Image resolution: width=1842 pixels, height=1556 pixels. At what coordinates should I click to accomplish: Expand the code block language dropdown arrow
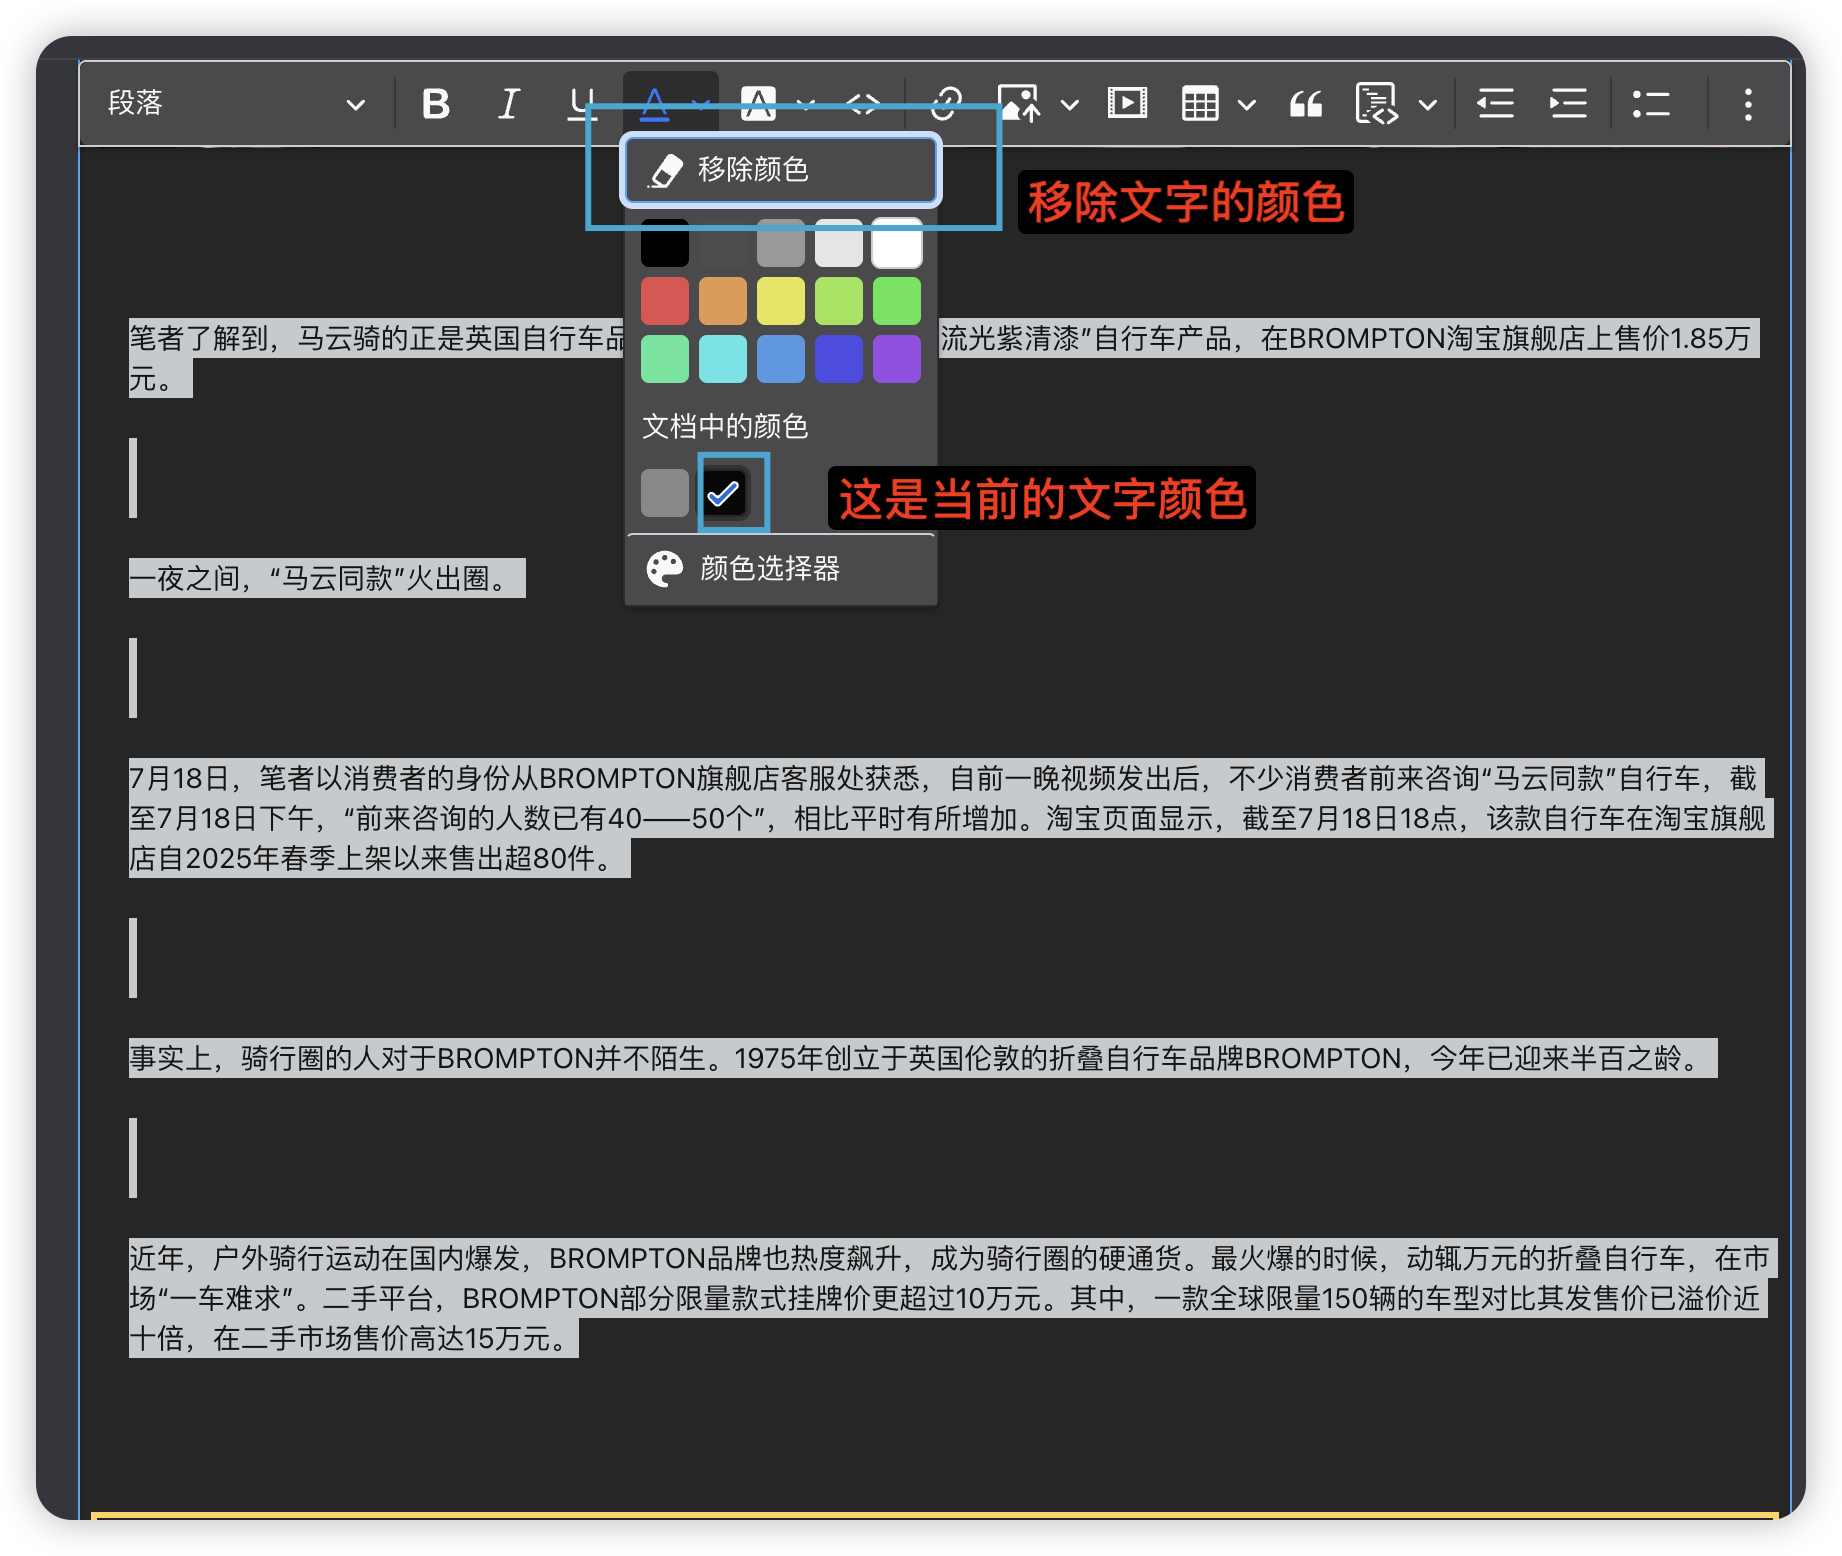click(1428, 104)
